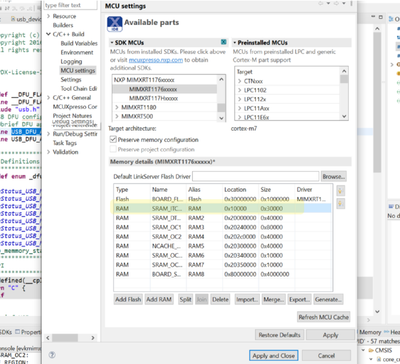Select MCU settings tree item
This screenshot has width=400, height=364.
click(x=78, y=70)
